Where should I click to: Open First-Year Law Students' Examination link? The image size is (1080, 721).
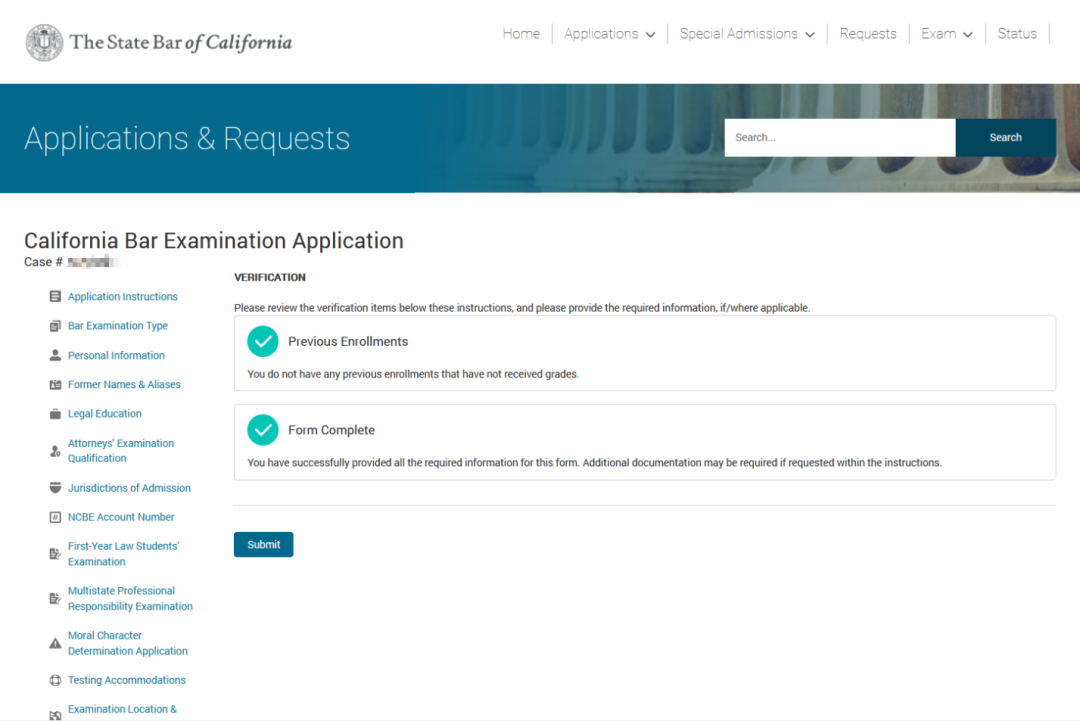tap(124, 554)
